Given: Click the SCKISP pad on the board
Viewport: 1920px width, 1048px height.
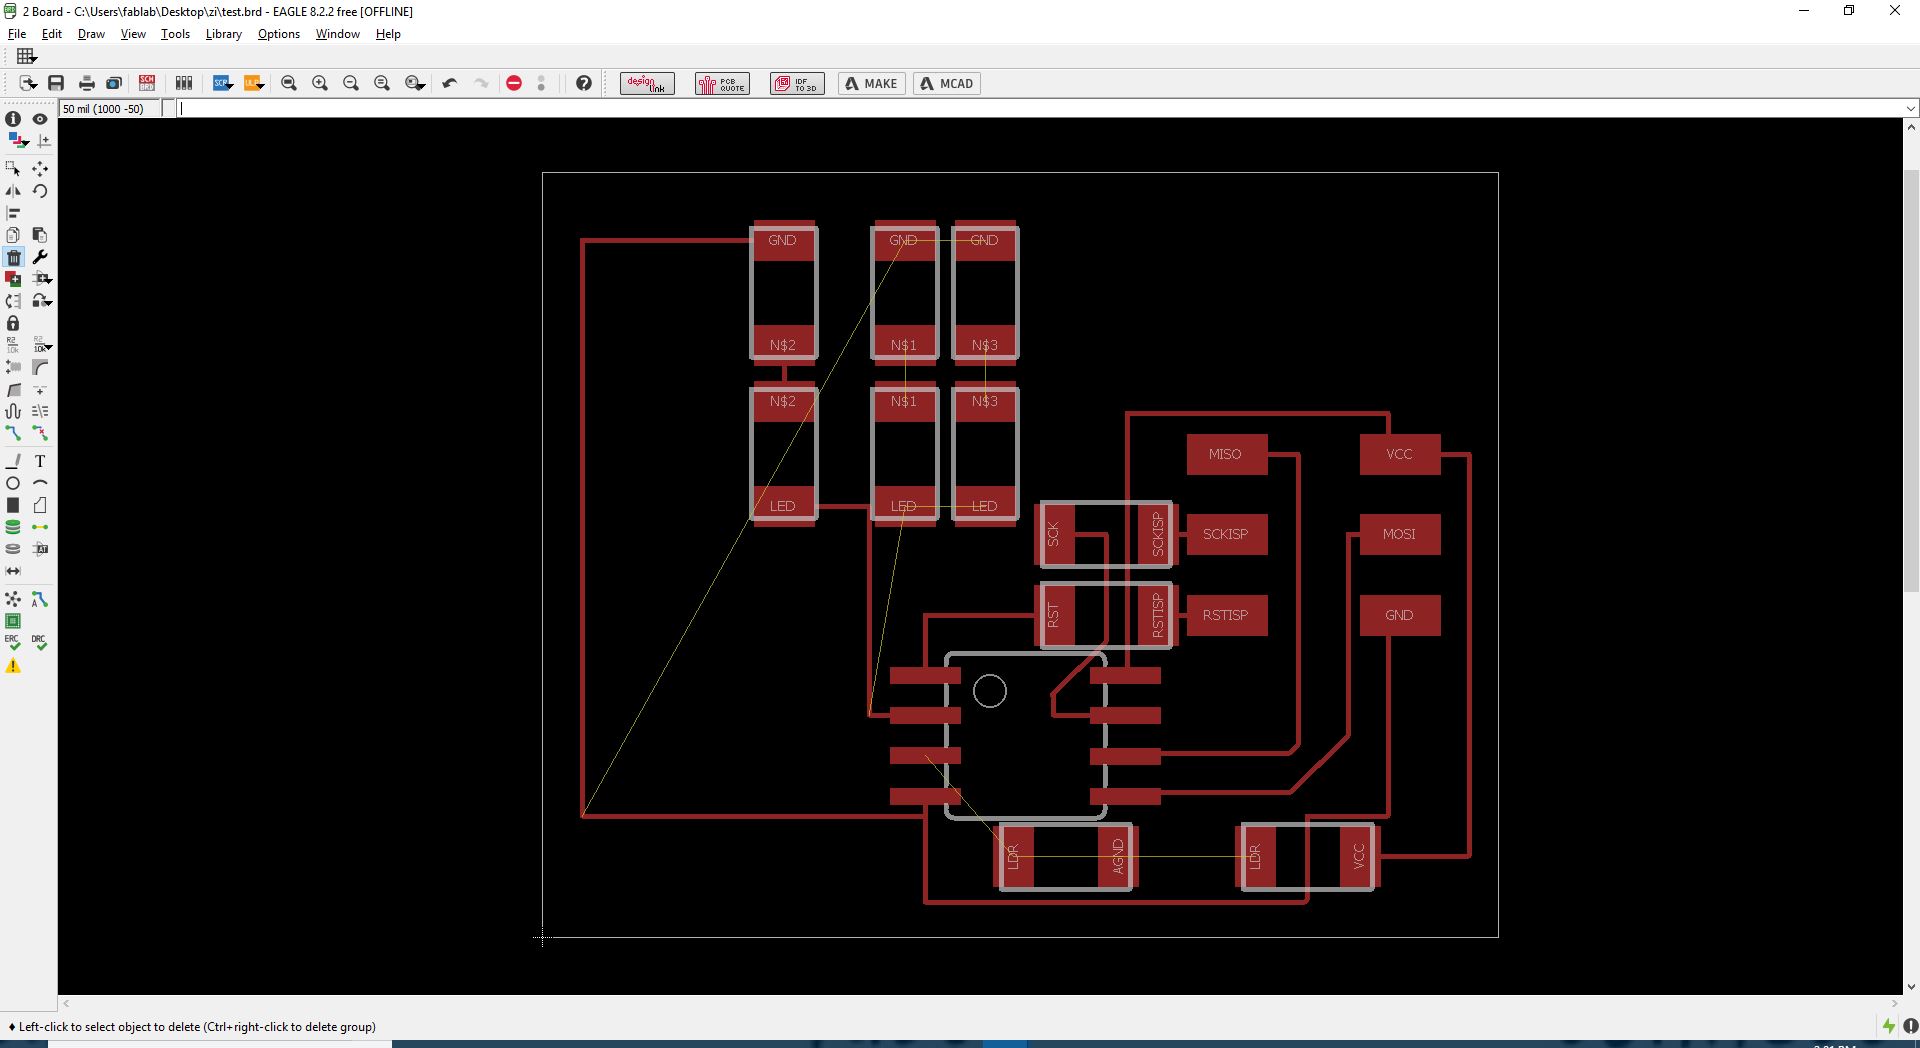Looking at the screenshot, I should pyautogui.click(x=1227, y=535).
